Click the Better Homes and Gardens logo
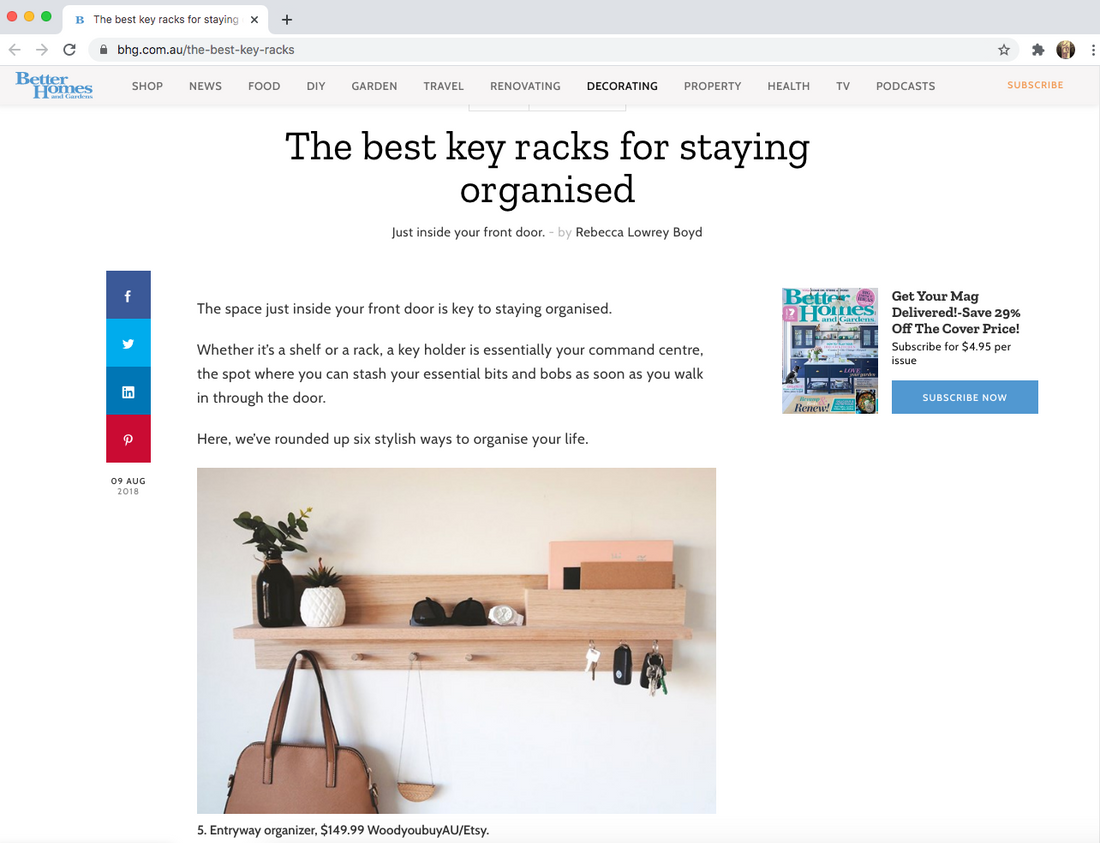The height and width of the screenshot is (843, 1100). click(x=54, y=86)
